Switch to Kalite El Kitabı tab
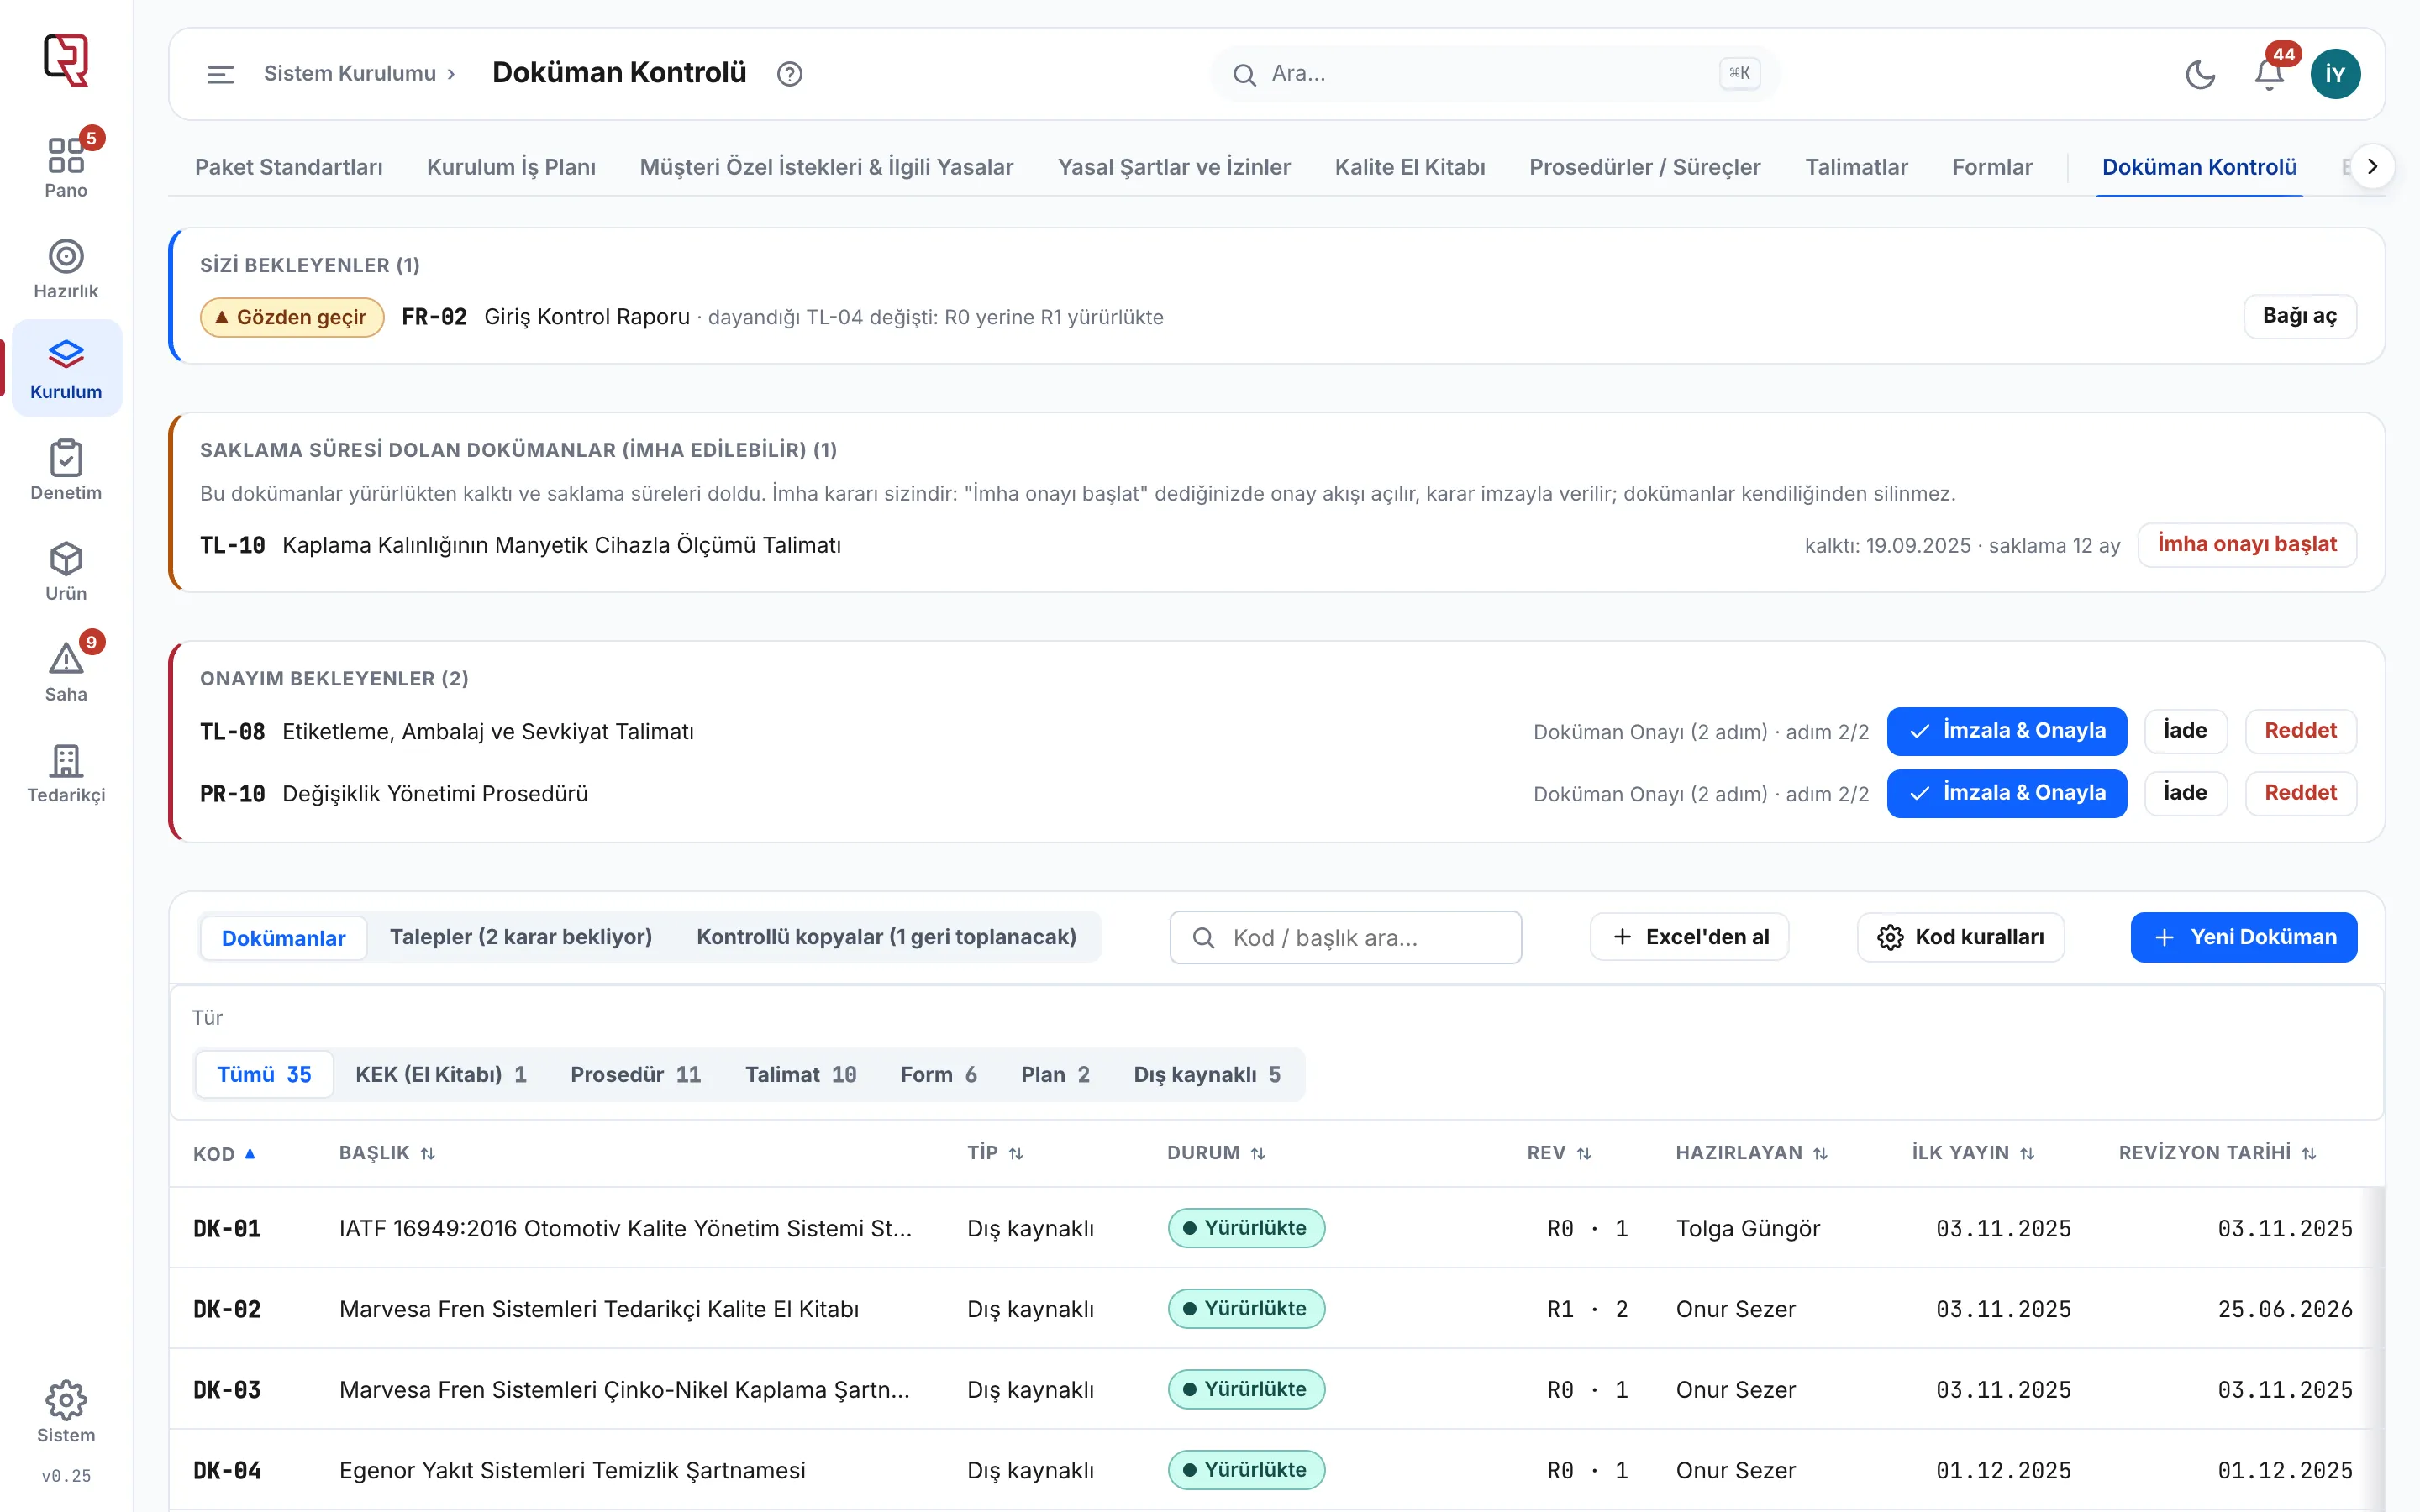Image resolution: width=2420 pixels, height=1512 pixels. [1410, 167]
